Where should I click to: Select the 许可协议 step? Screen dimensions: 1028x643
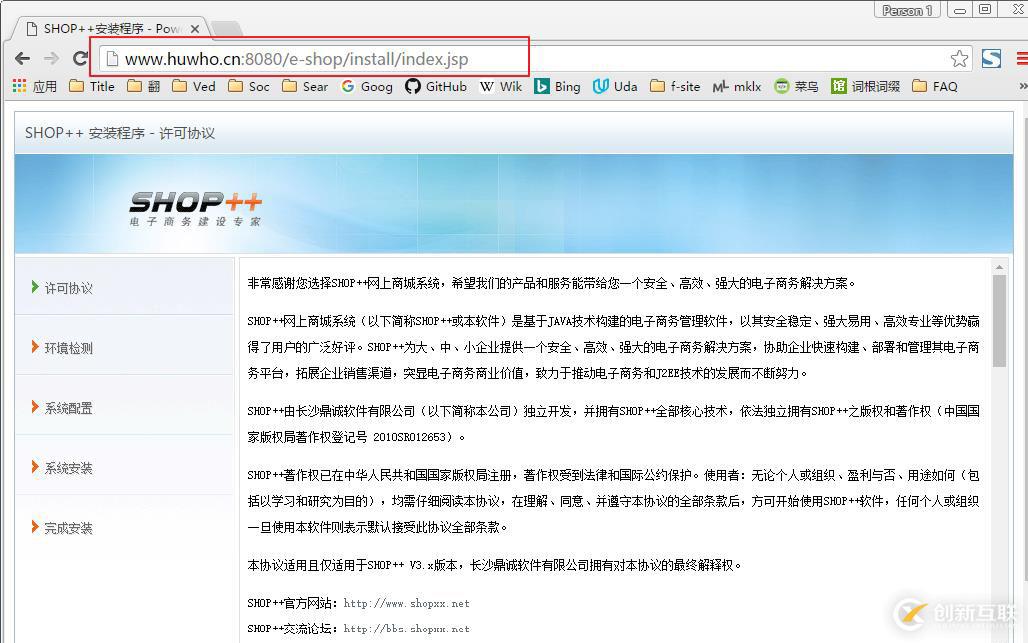(x=125, y=288)
